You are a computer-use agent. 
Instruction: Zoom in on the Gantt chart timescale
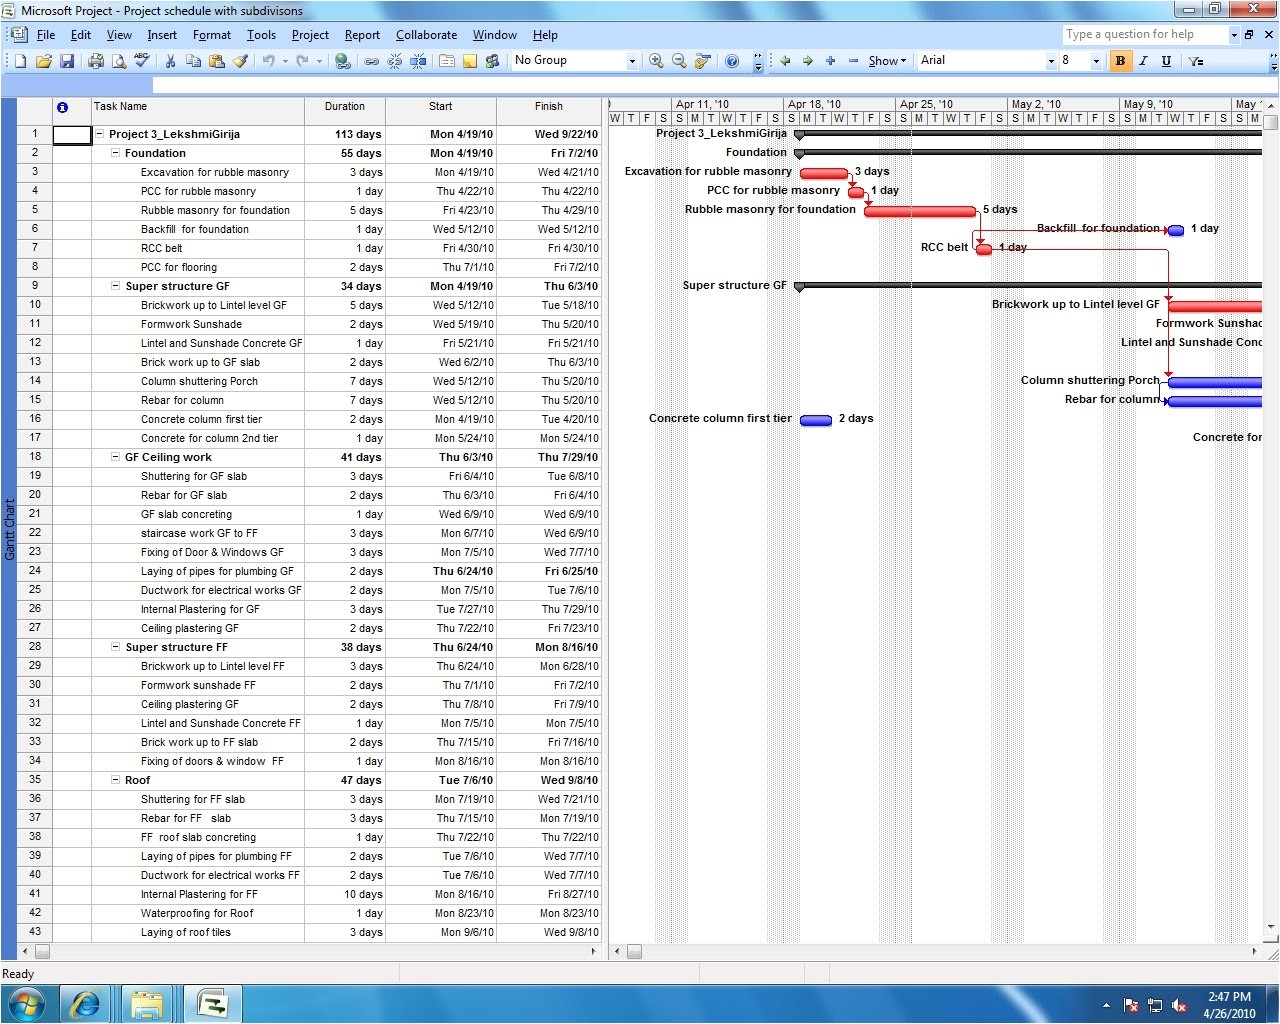pos(656,61)
